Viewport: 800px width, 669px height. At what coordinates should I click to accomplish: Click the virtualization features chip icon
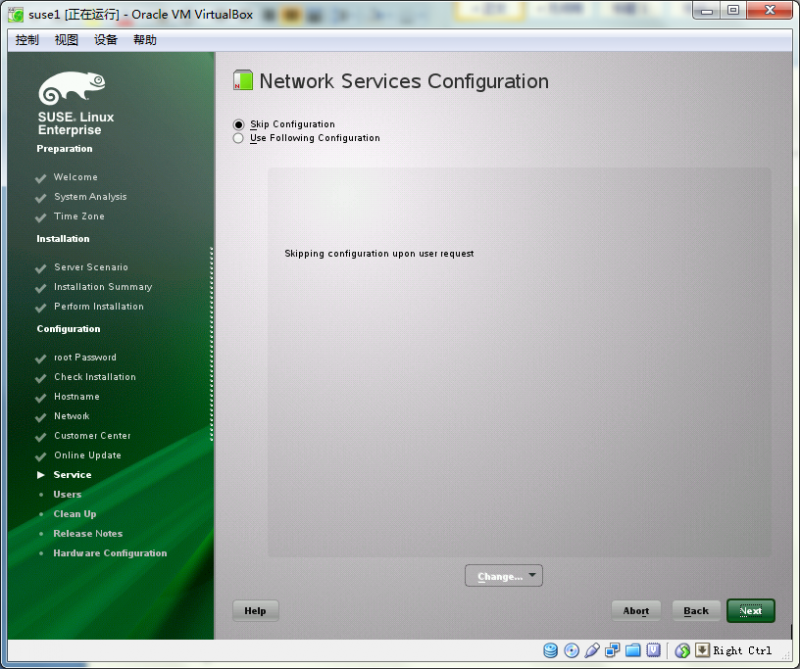[x=655, y=650]
